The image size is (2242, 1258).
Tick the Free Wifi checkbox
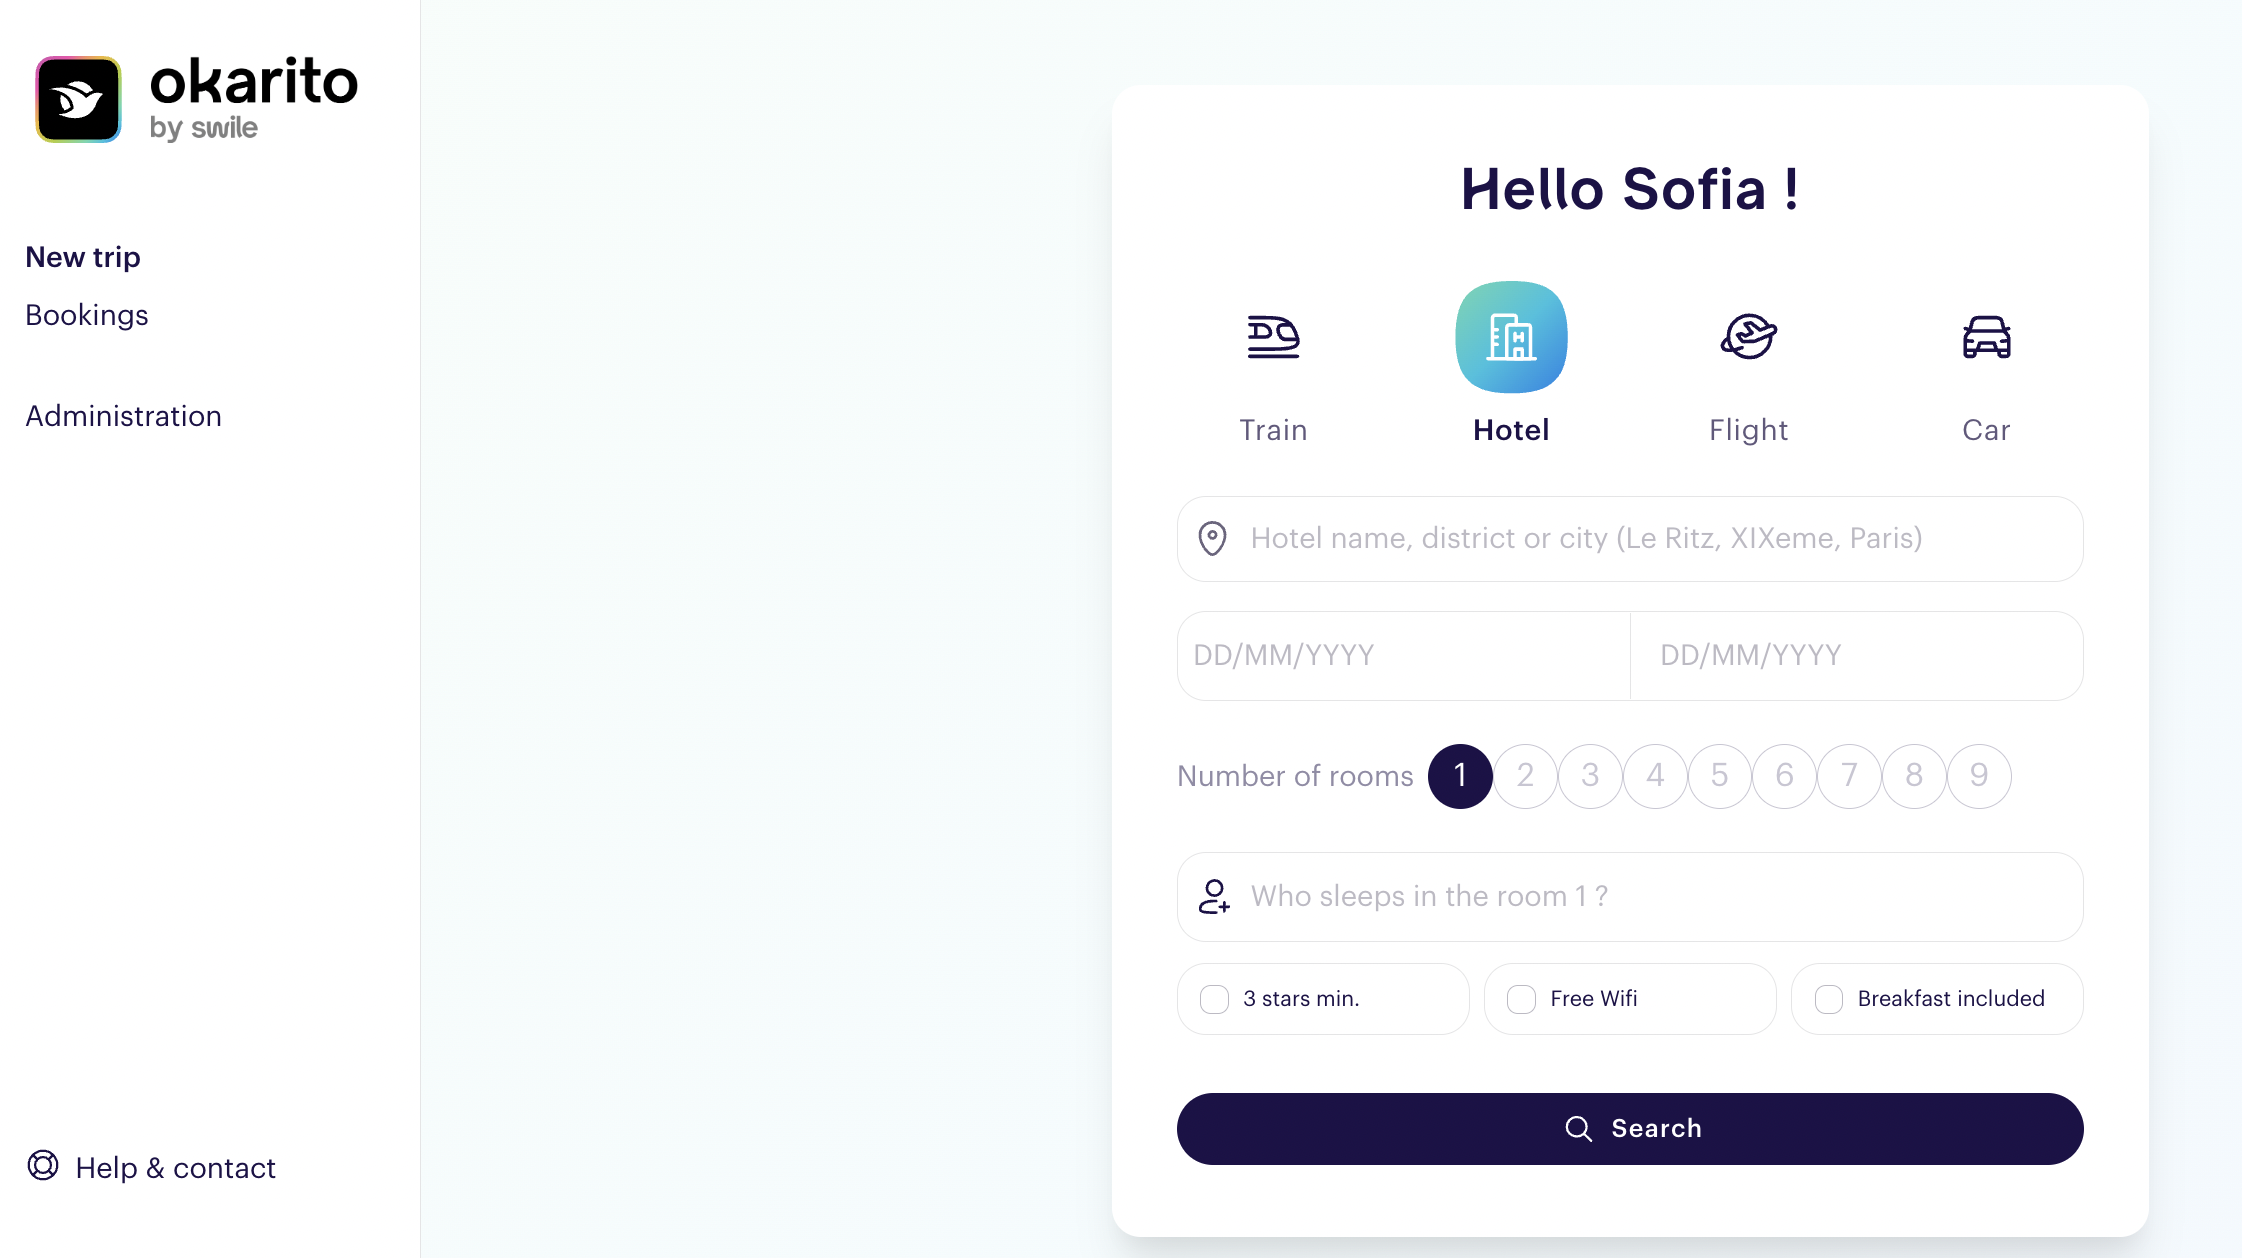tap(1521, 999)
